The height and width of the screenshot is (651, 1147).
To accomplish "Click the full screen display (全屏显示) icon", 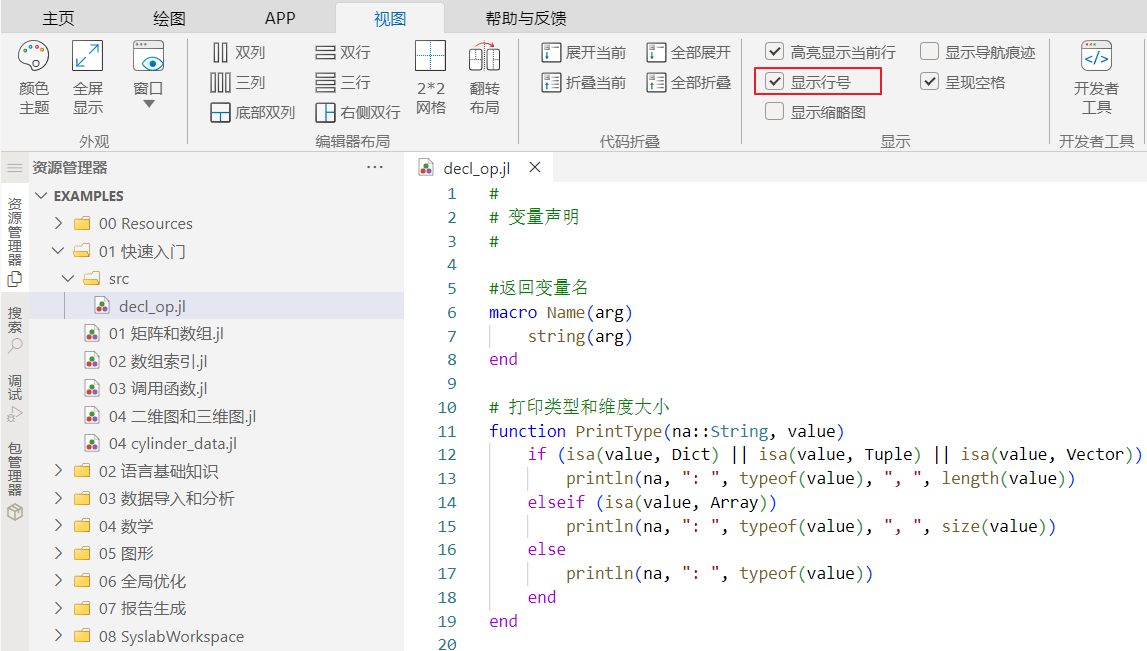I will [88, 76].
